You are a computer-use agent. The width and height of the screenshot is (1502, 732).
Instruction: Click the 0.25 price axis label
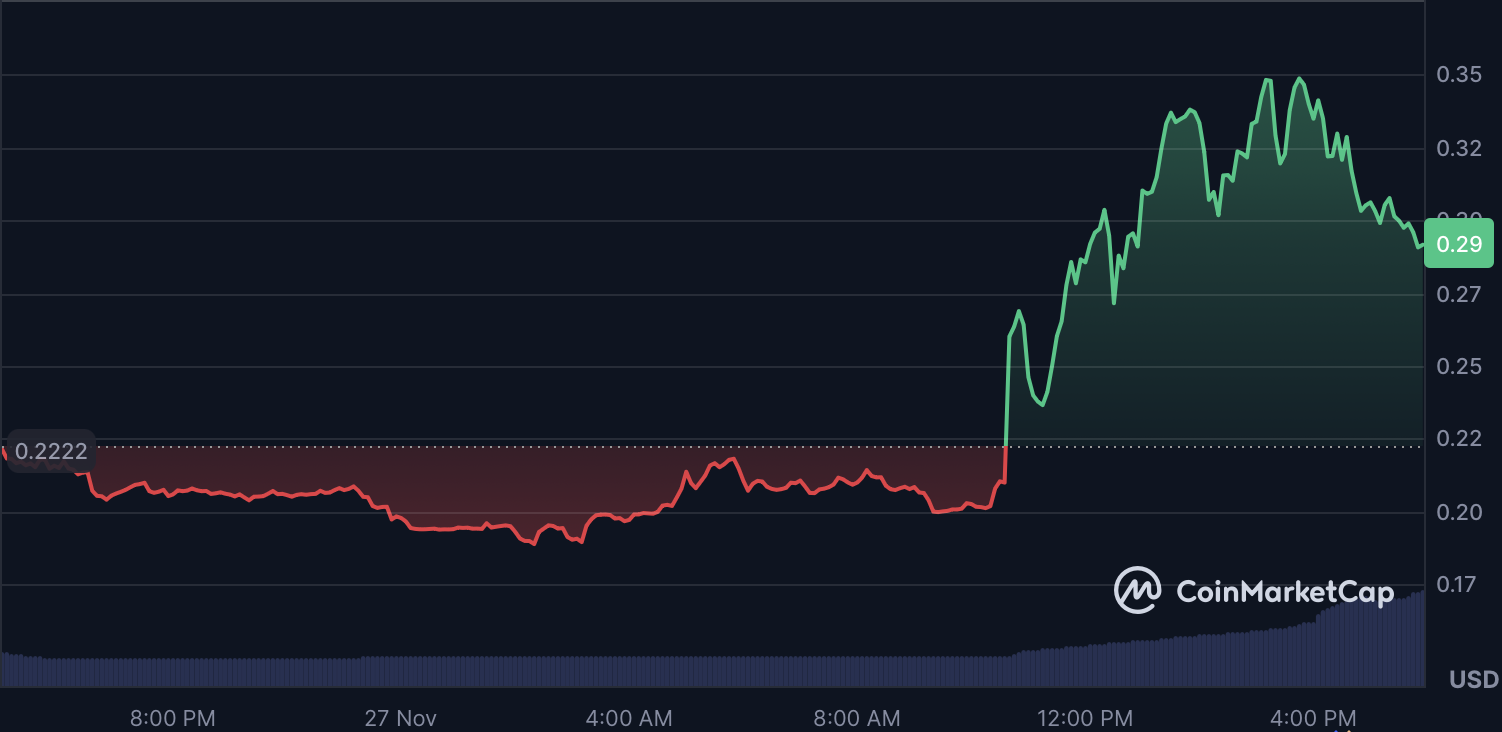[x=1458, y=367]
